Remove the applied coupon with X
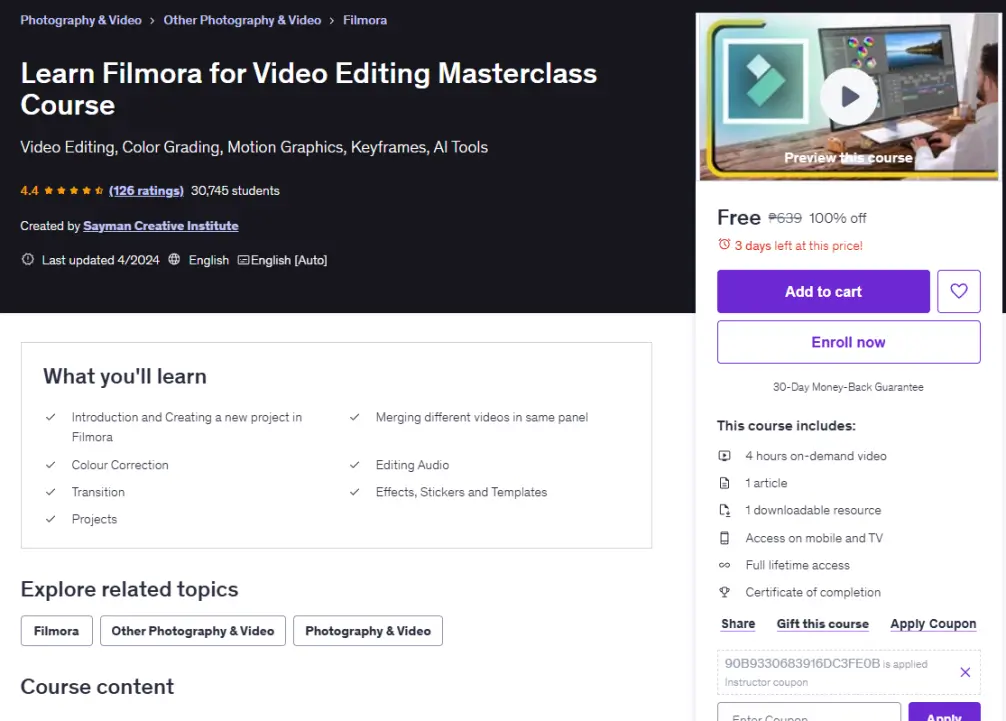Screen dimensions: 1006x721 click(965, 672)
